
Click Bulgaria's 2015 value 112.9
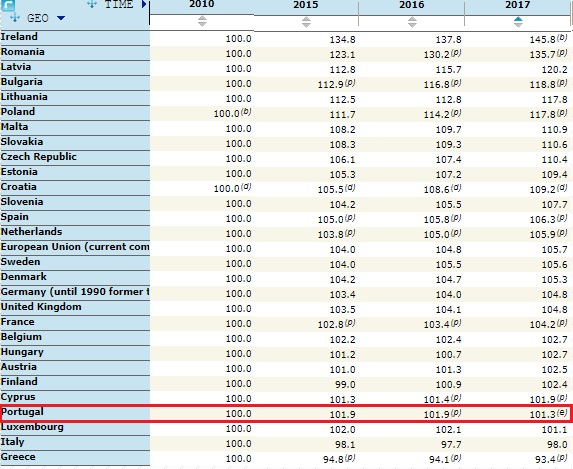click(331, 84)
